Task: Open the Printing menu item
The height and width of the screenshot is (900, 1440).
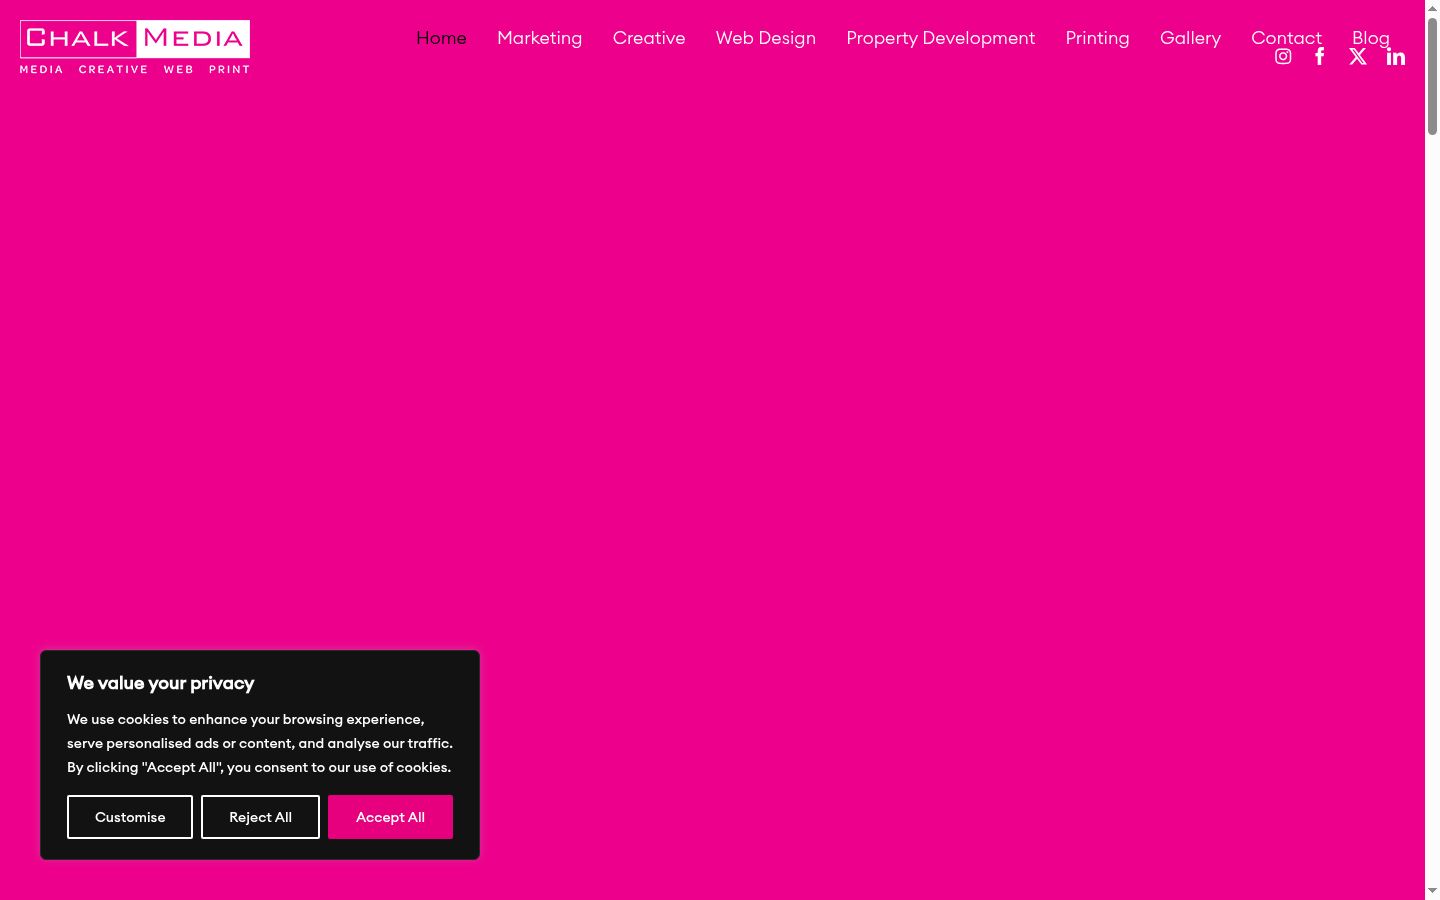Action: 1097,38
